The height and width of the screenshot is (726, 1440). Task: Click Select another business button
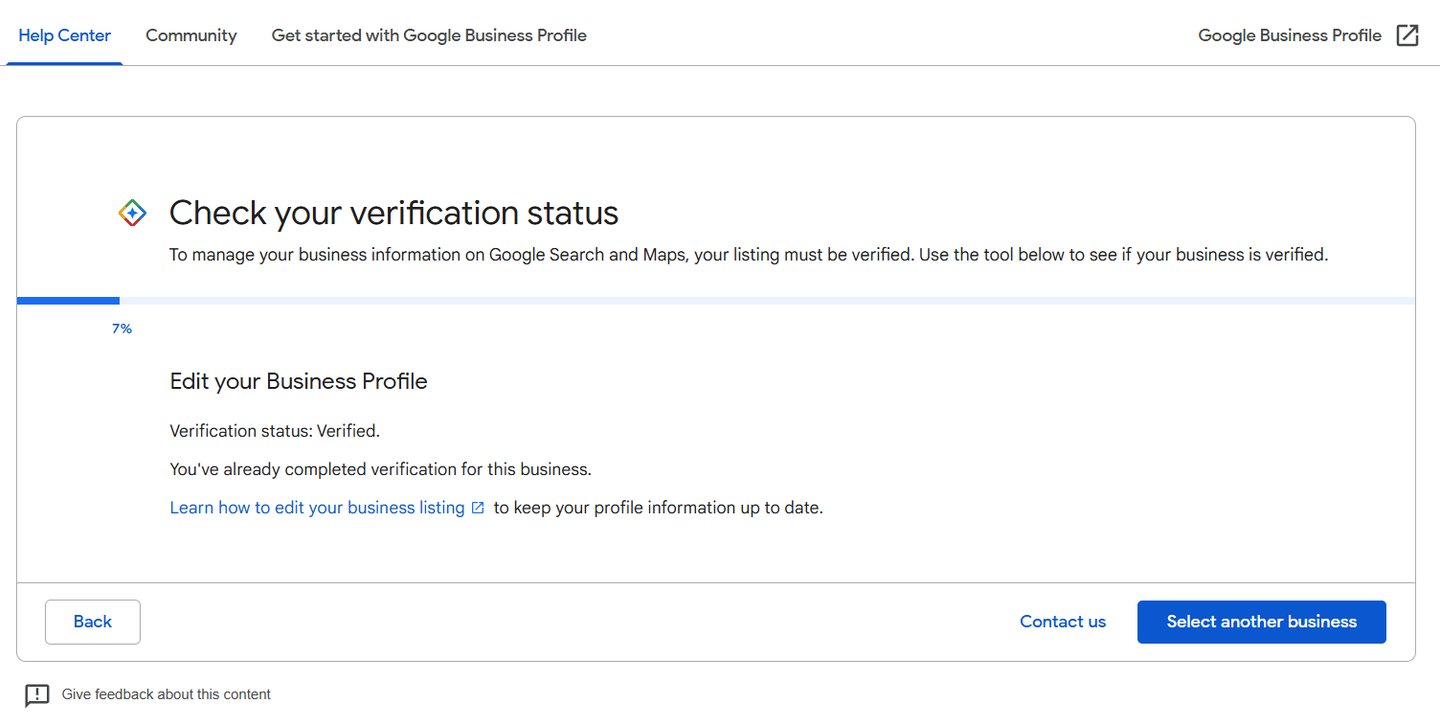click(1261, 621)
